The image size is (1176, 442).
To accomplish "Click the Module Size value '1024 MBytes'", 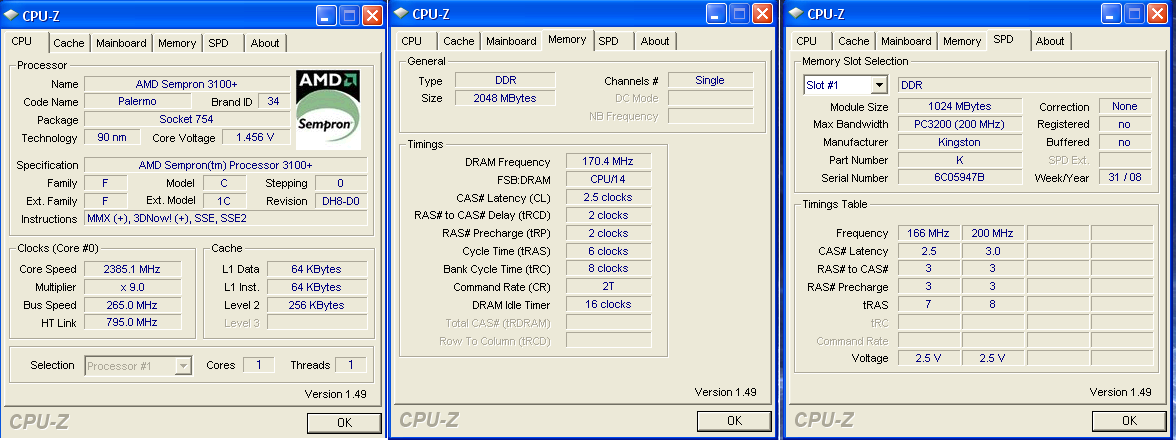I will [960, 106].
